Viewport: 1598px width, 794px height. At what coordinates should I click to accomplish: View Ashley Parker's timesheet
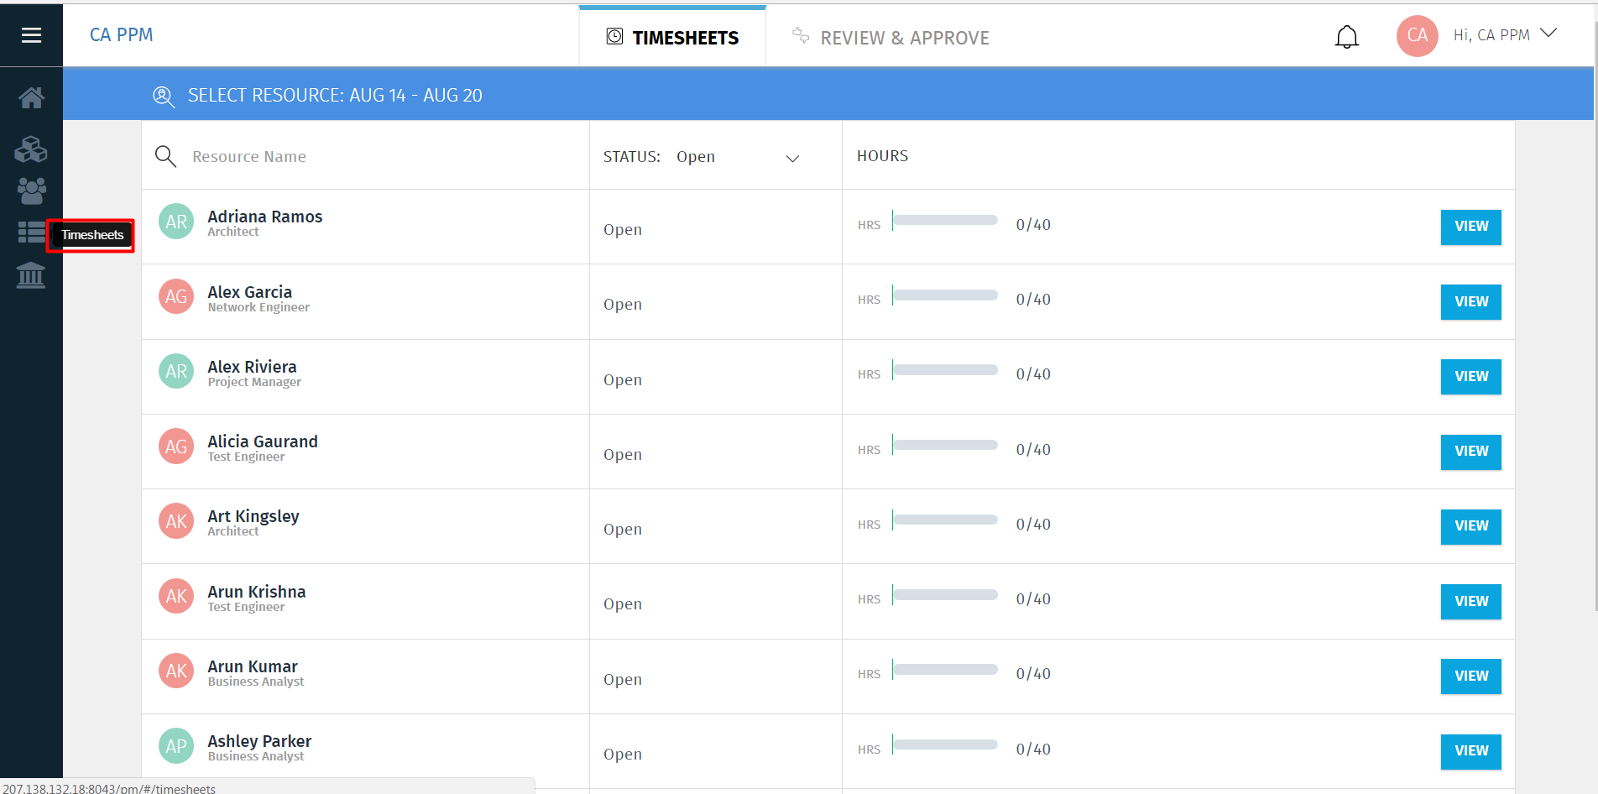1471,751
